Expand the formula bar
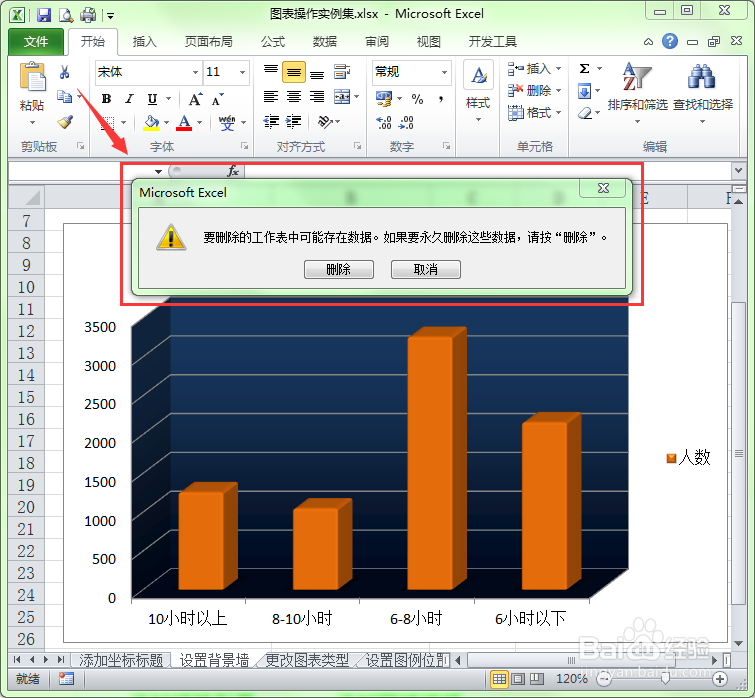 738,170
